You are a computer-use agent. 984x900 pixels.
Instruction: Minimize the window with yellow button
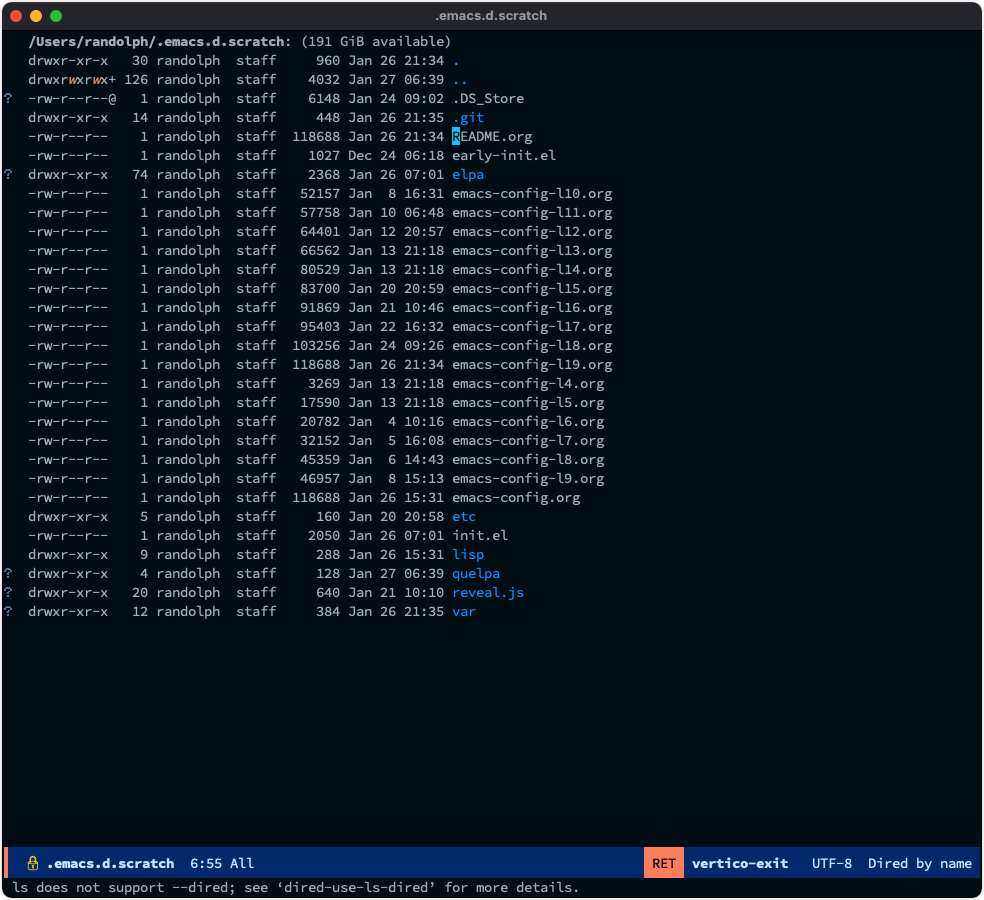coord(36,16)
